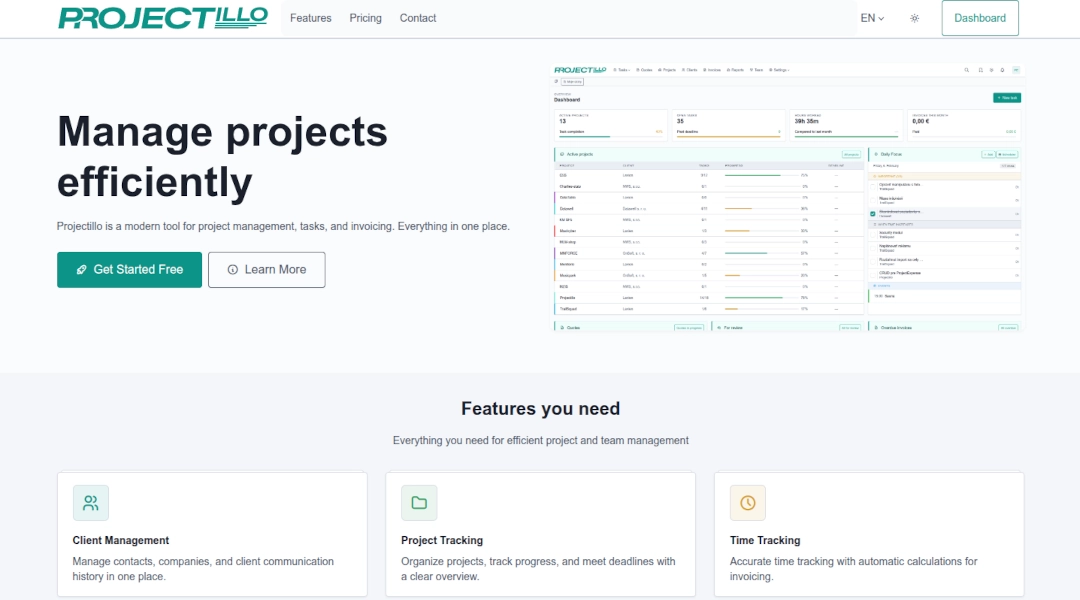Check the Security modul task checkbox
This screenshot has width=1080, height=600.
pos(873,235)
